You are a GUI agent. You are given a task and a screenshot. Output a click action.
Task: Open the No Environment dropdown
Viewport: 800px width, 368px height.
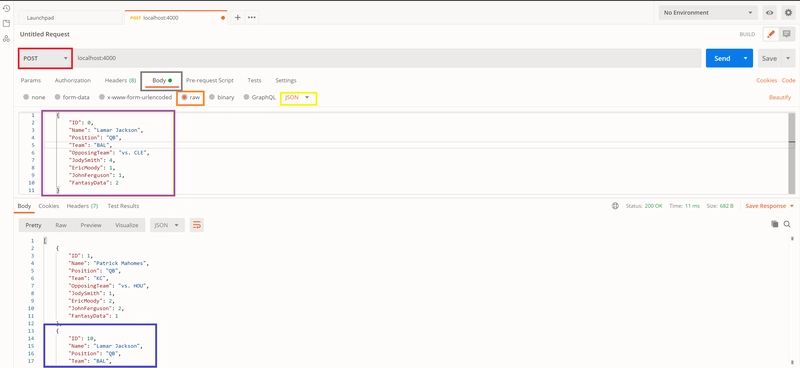(x=708, y=13)
